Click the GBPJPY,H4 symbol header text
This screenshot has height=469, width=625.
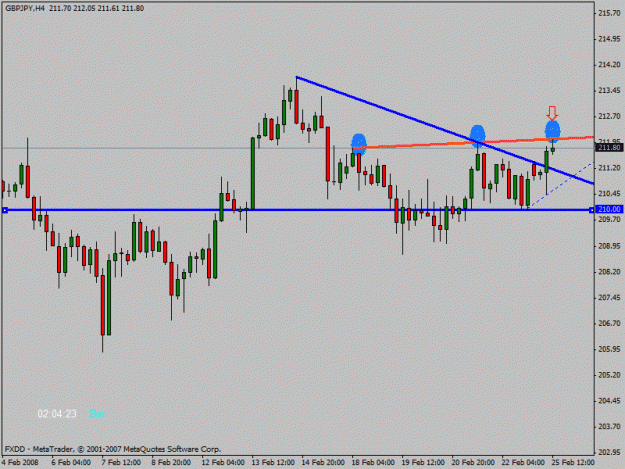[25, 8]
